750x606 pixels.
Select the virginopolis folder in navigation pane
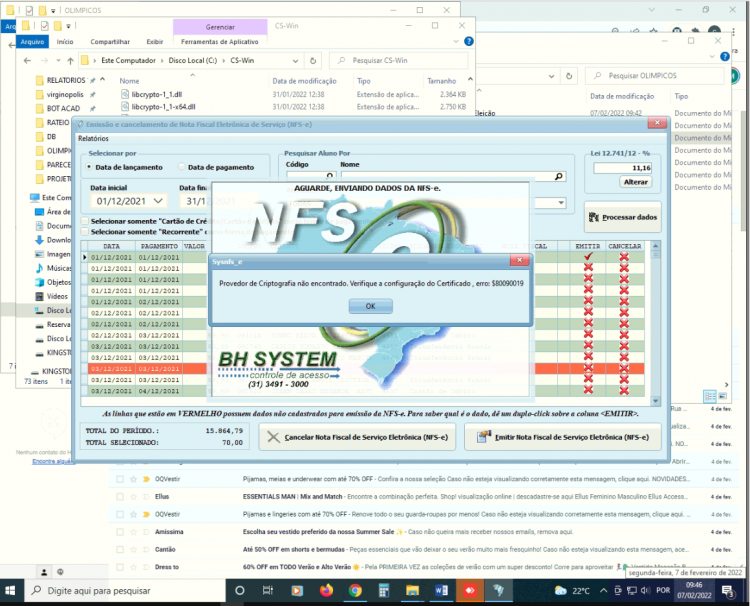pos(65,94)
